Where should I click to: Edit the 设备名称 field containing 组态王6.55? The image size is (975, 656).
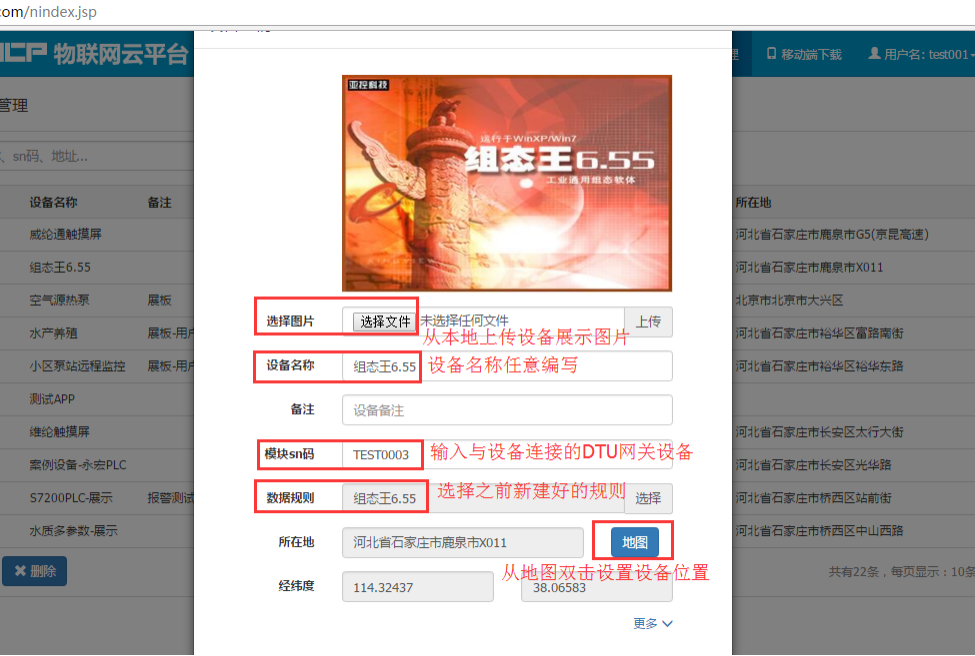(x=507, y=366)
